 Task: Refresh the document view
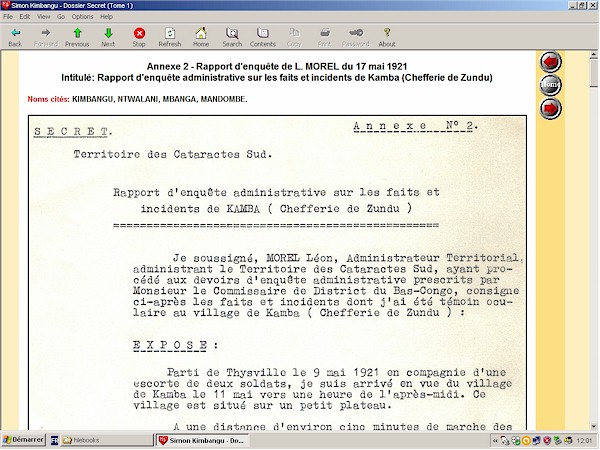click(170, 37)
